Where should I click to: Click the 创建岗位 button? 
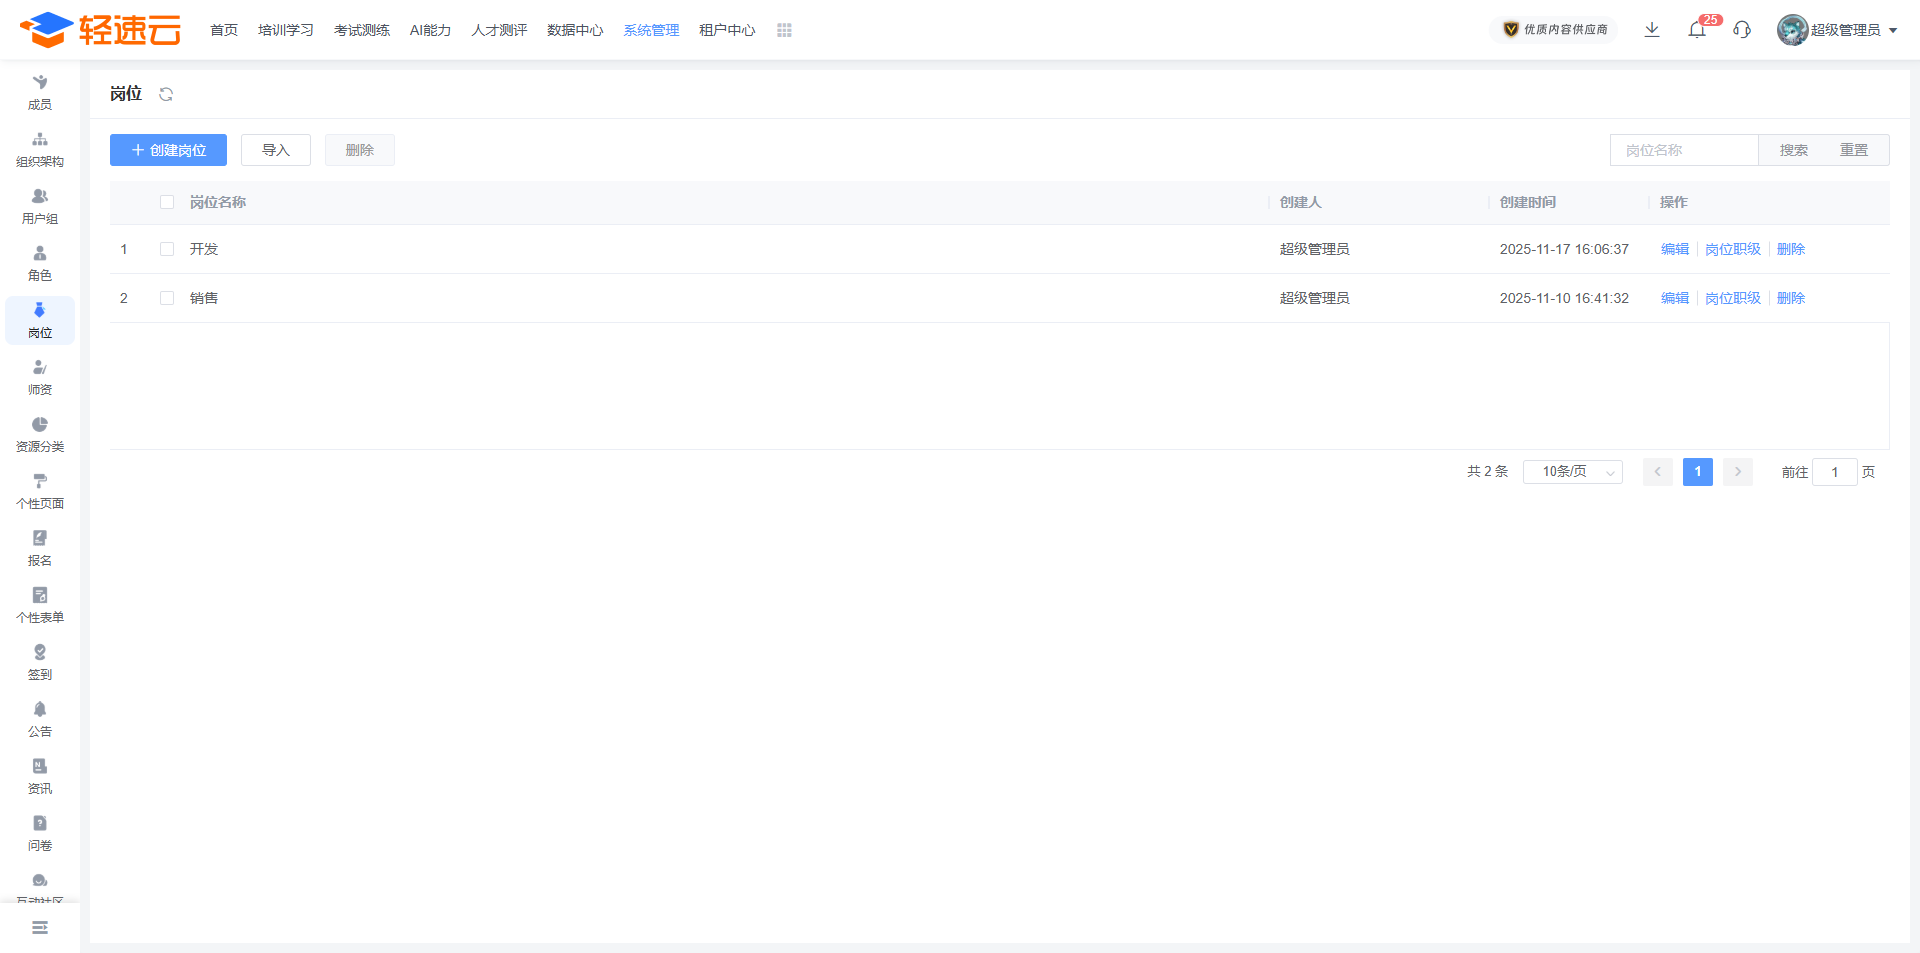click(168, 150)
